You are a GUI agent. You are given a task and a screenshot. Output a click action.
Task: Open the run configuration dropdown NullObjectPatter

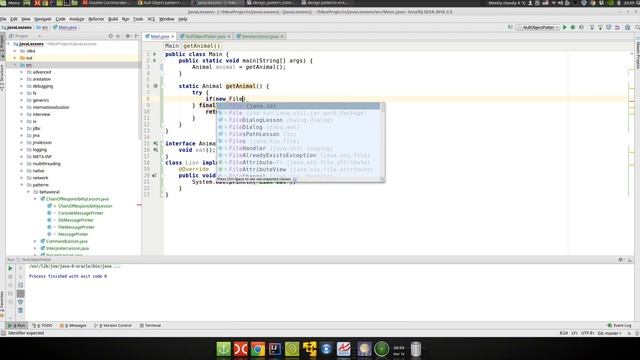538,27
